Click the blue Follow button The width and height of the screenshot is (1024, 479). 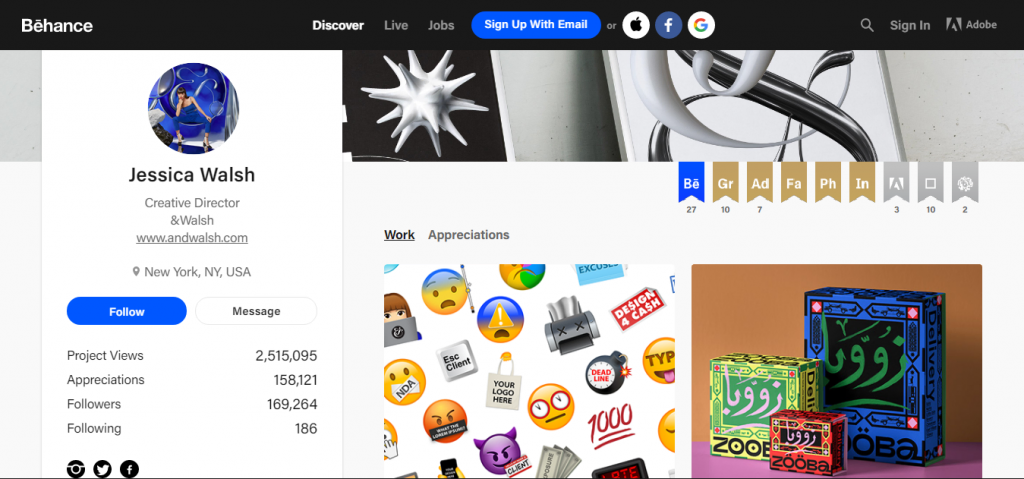tap(127, 311)
